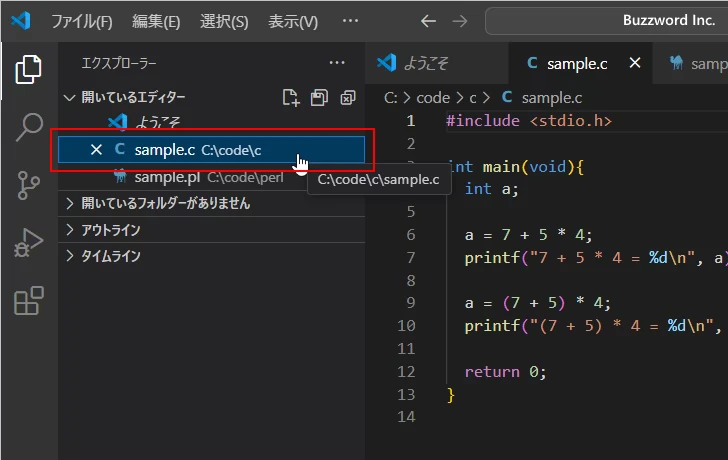Image resolution: width=728 pixels, height=460 pixels.
Task: Click the code breadcrumb segment
Action: pos(433,98)
